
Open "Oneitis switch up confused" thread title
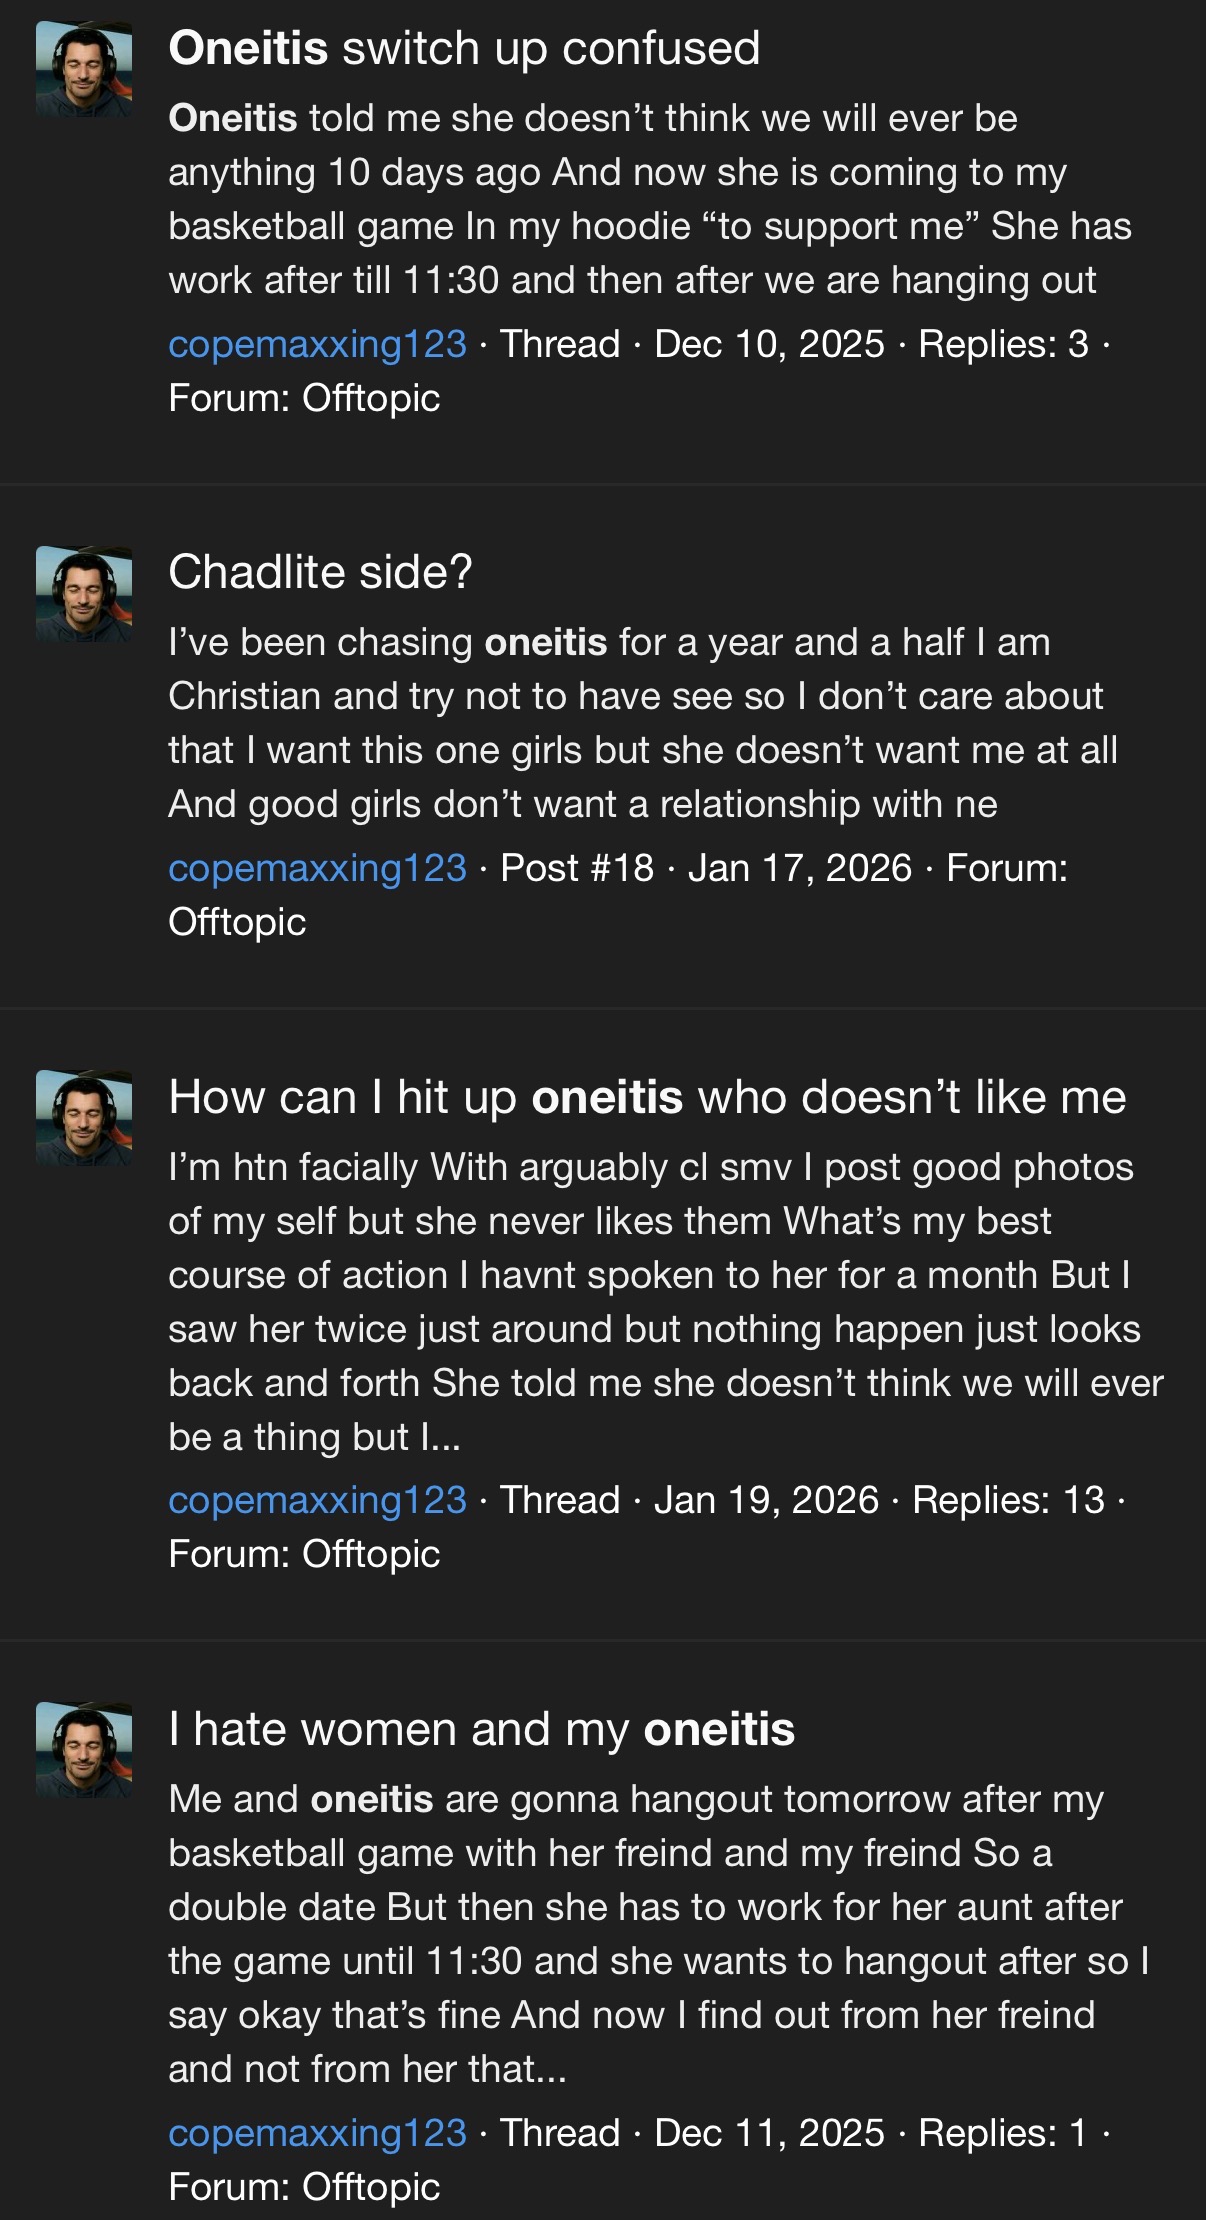coord(464,48)
